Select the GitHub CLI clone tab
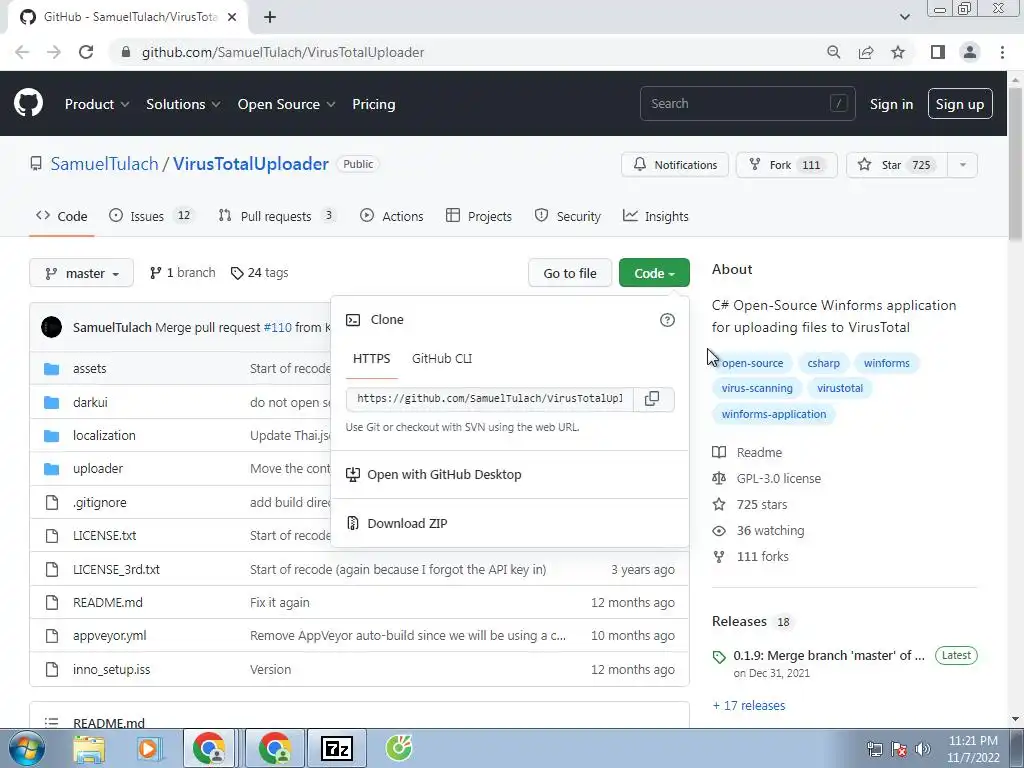Image resolution: width=1024 pixels, height=768 pixels. tap(442, 359)
